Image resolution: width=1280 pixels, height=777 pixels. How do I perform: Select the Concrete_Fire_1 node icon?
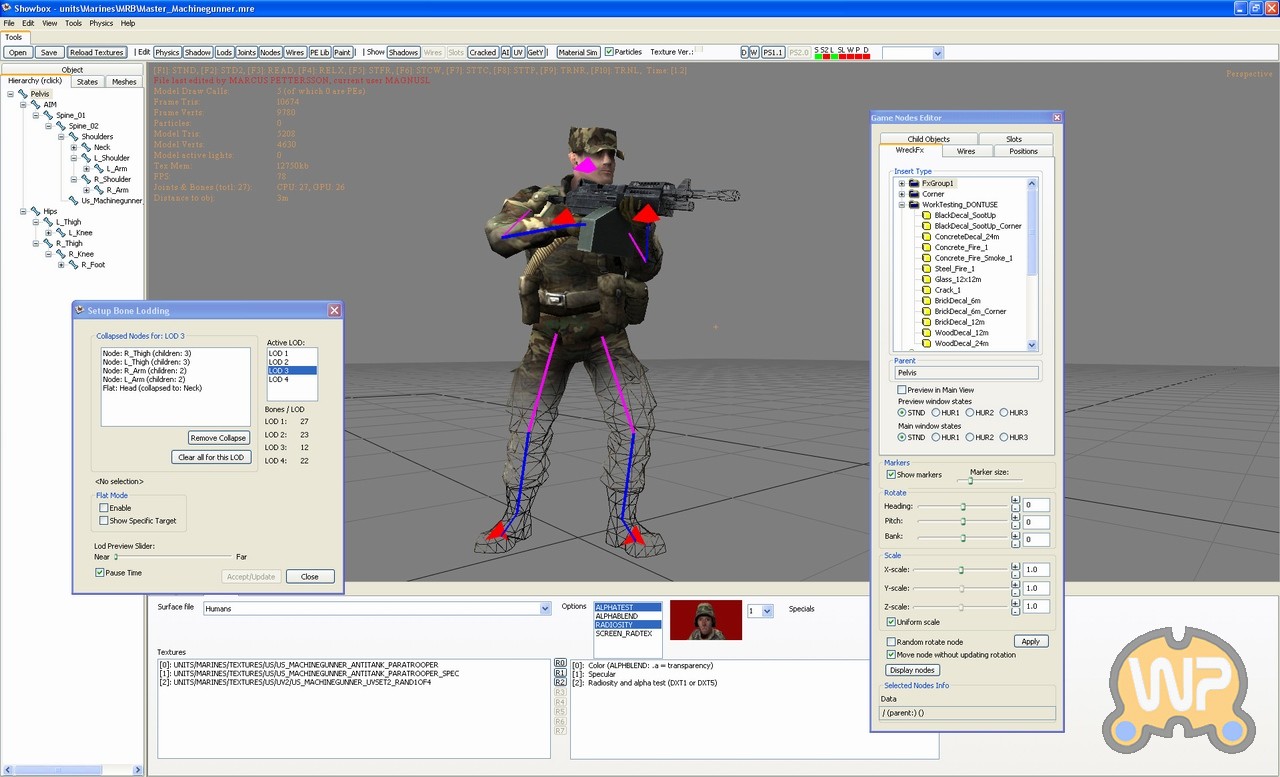coord(927,247)
